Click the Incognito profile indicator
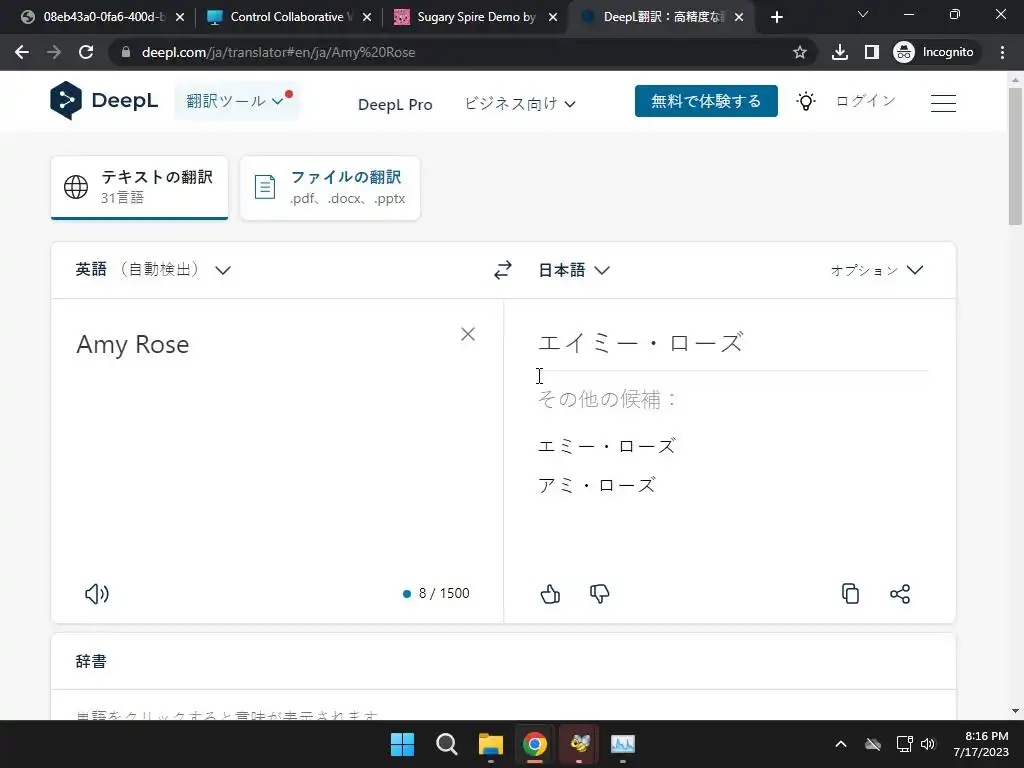The image size is (1024, 768). [x=934, y=52]
